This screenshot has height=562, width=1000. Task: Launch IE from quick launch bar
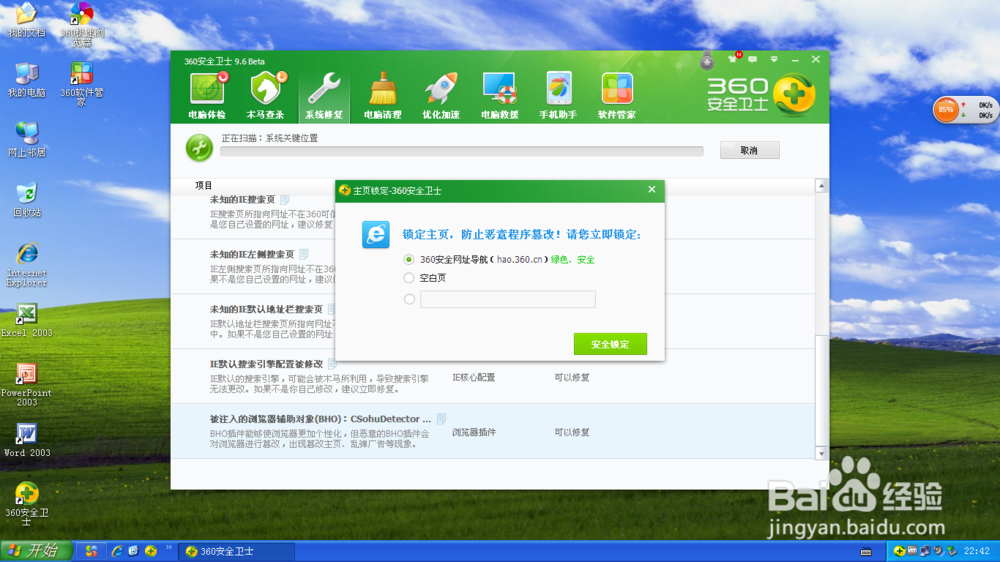(117, 551)
